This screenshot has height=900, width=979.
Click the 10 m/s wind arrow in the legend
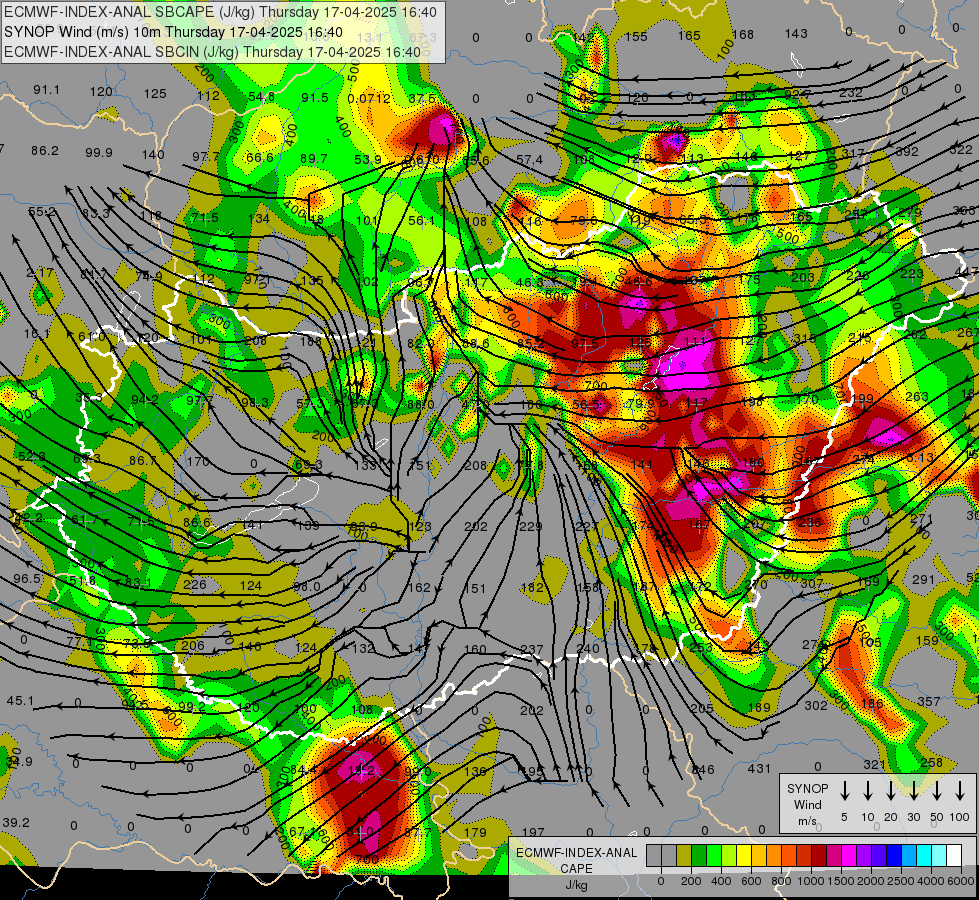(867, 791)
